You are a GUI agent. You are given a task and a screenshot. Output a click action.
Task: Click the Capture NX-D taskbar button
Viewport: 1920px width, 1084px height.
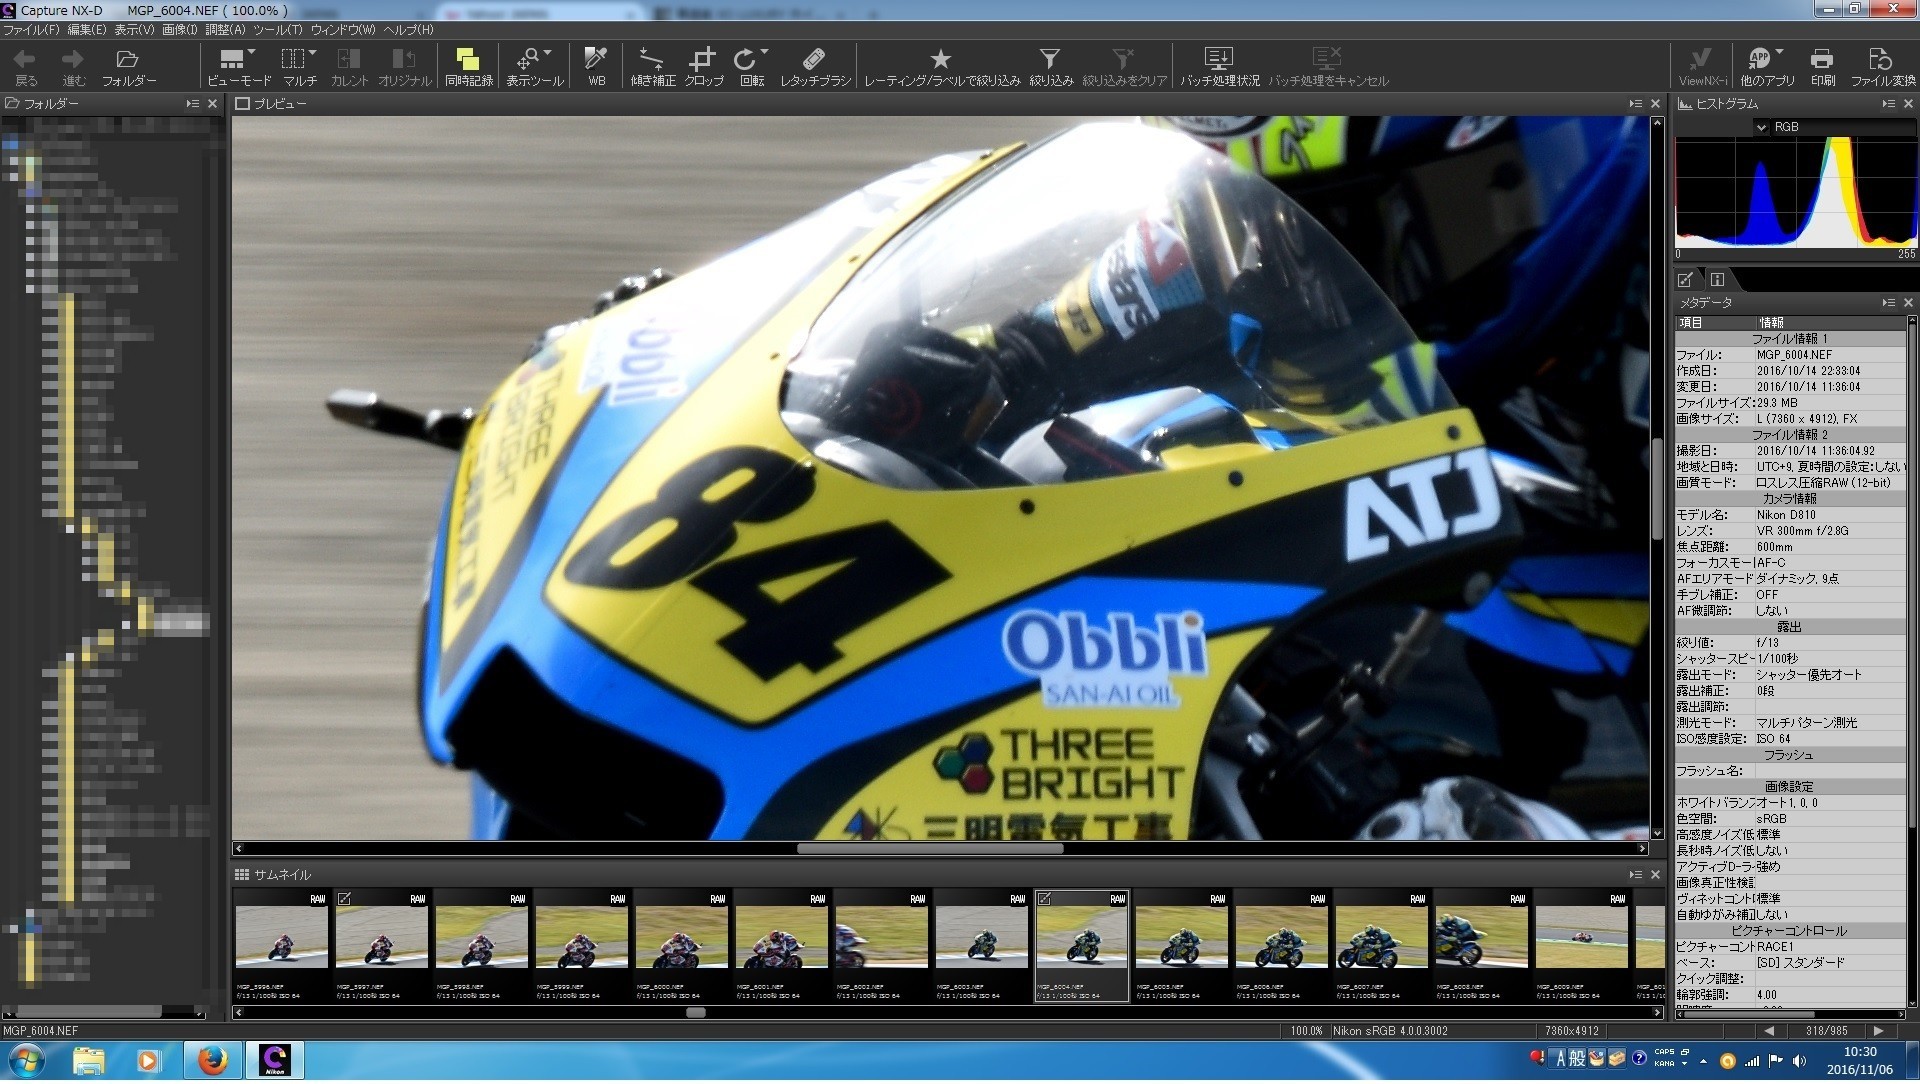(x=274, y=1061)
